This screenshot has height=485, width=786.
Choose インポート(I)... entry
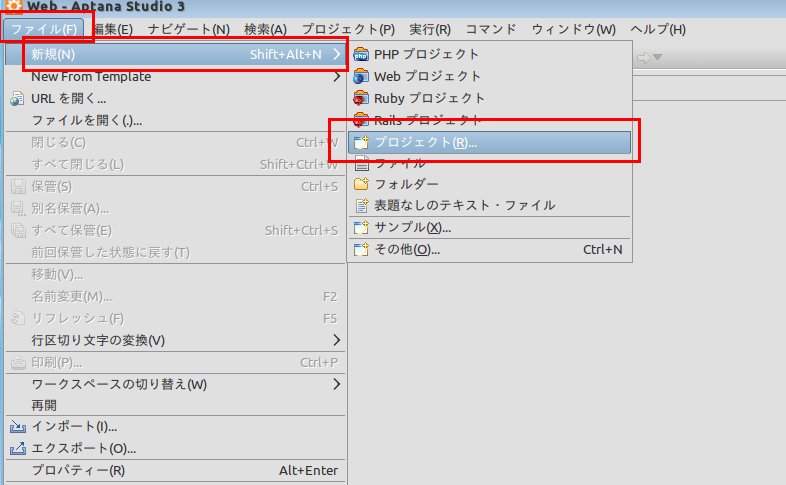175,426
